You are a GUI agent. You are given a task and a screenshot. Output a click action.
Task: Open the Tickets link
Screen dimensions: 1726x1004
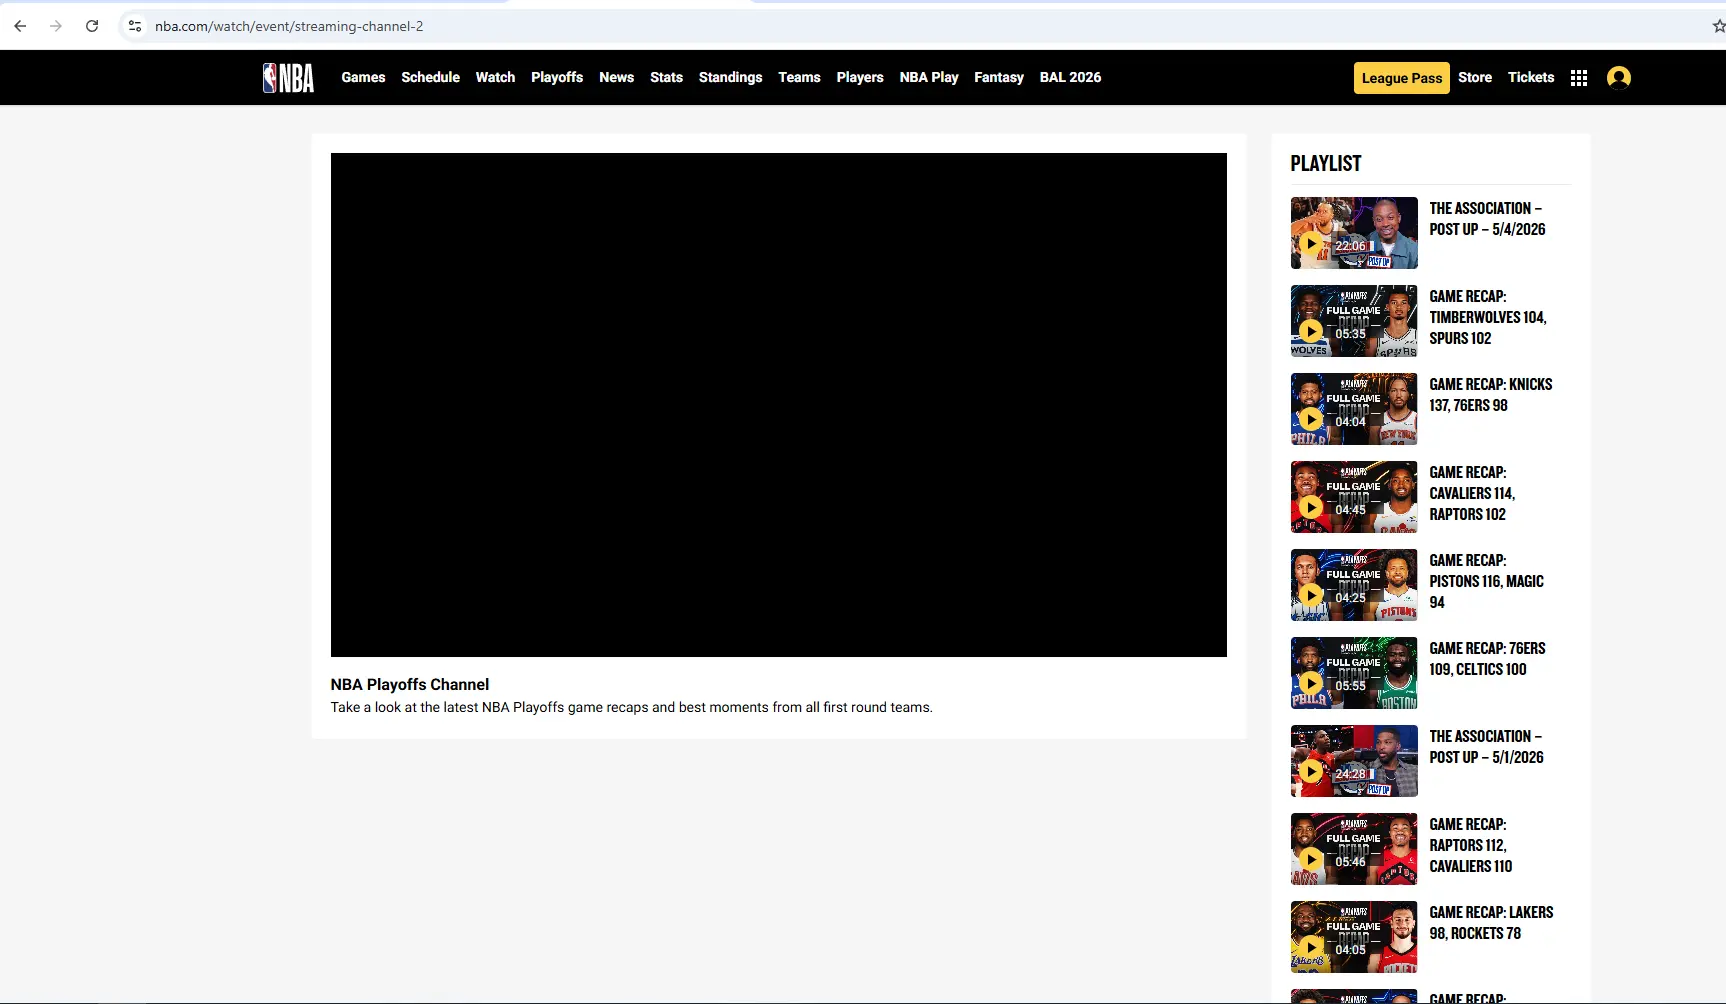tap(1531, 77)
